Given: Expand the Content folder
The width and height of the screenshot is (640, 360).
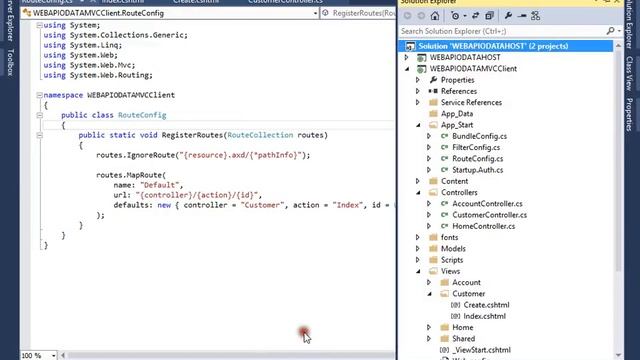Looking at the screenshot, I should tap(418, 181).
